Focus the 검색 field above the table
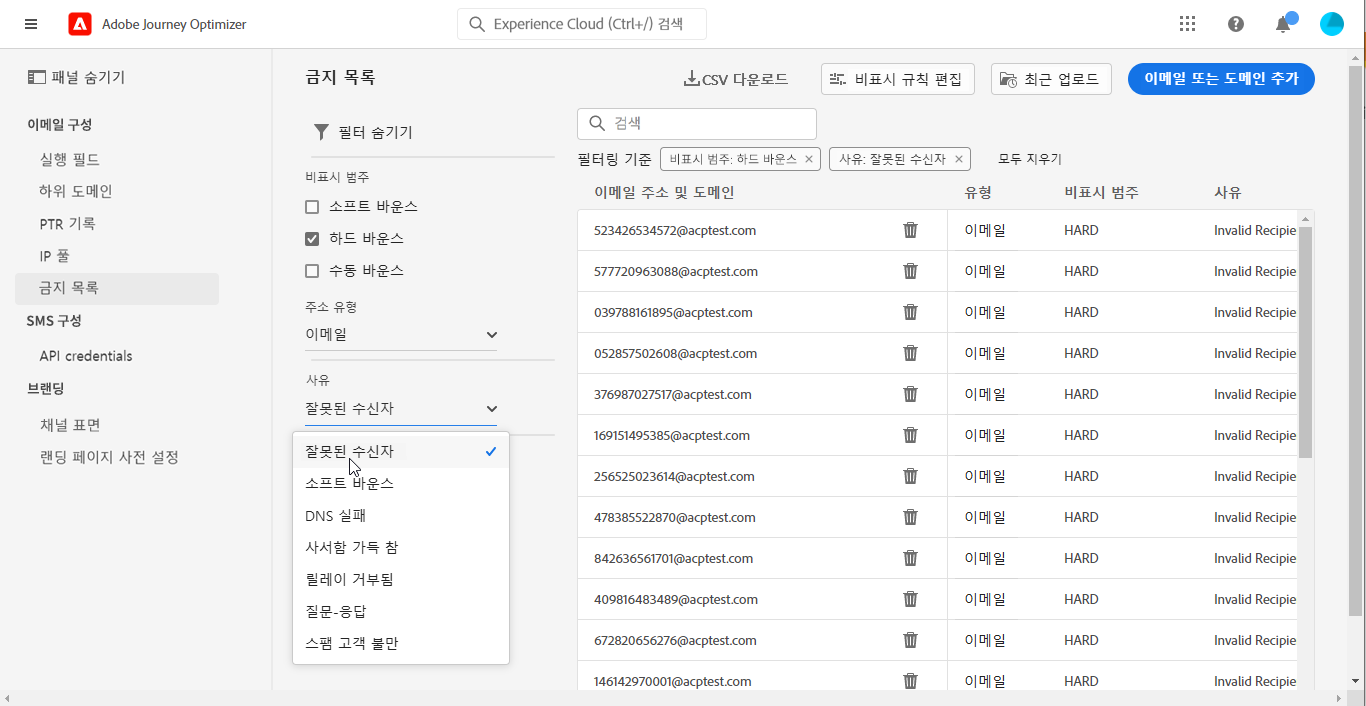Image resolution: width=1366 pixels, height=706 pixels. (697, 123)
